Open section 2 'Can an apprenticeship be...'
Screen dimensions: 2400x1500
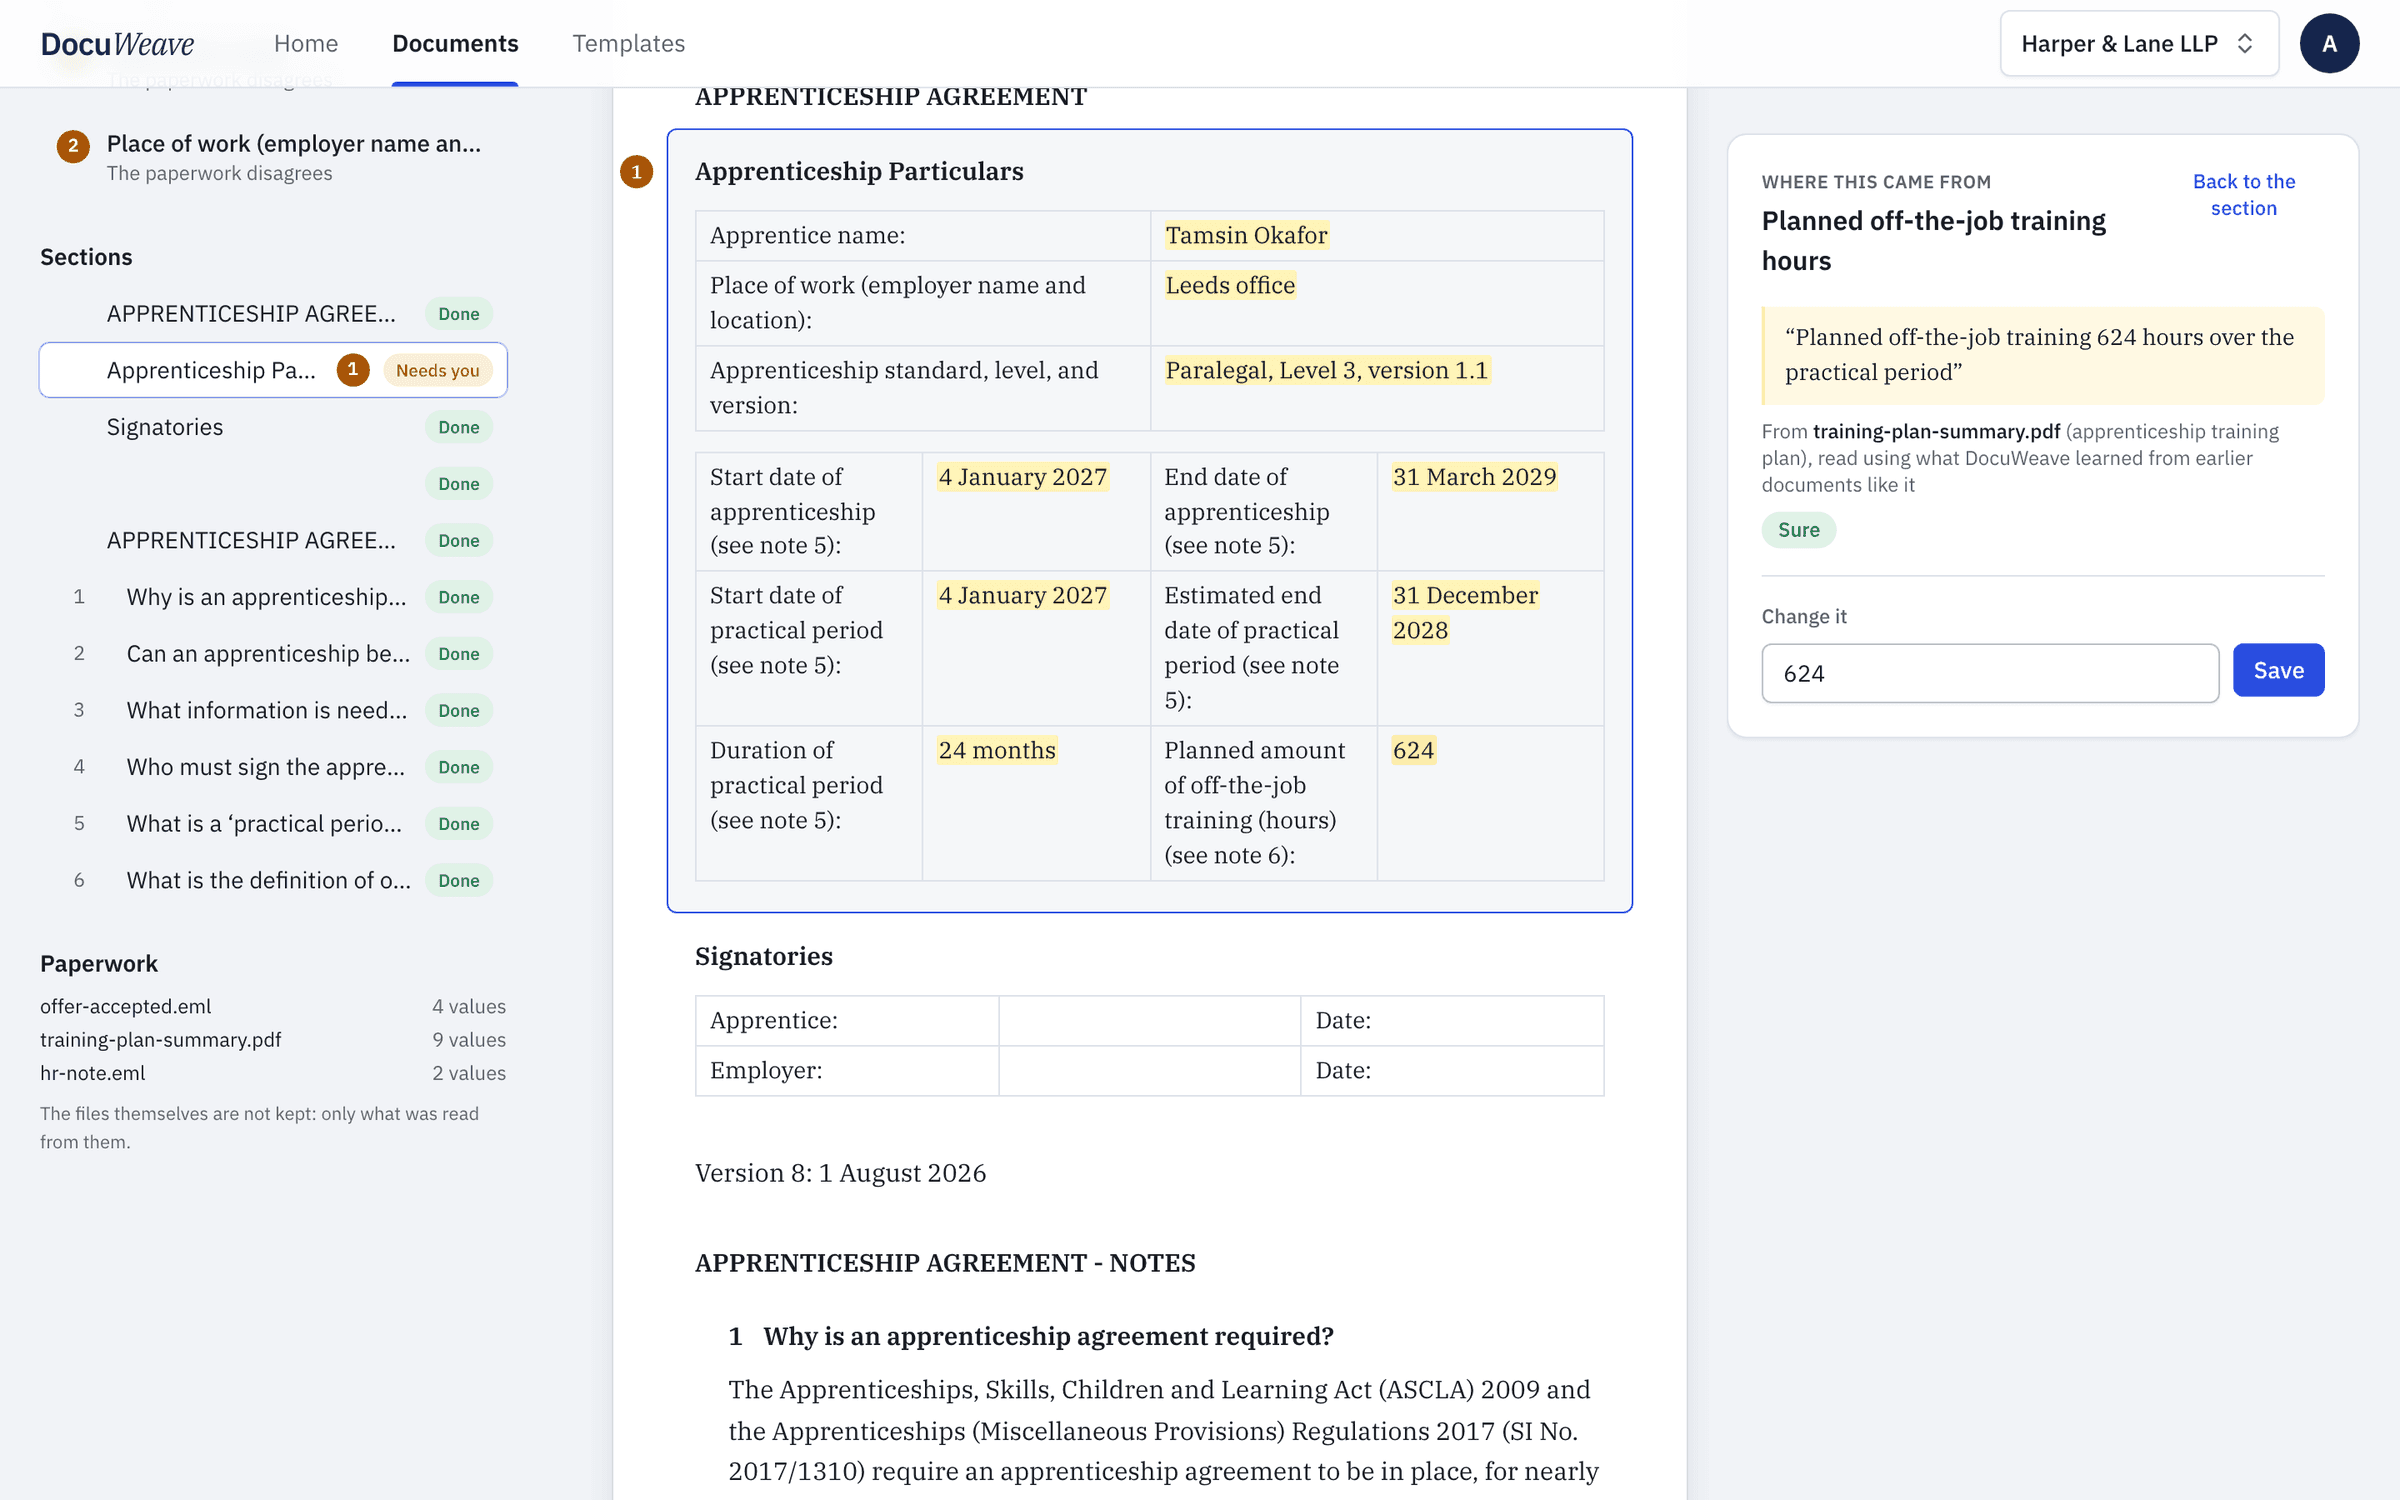click(273, 654)
